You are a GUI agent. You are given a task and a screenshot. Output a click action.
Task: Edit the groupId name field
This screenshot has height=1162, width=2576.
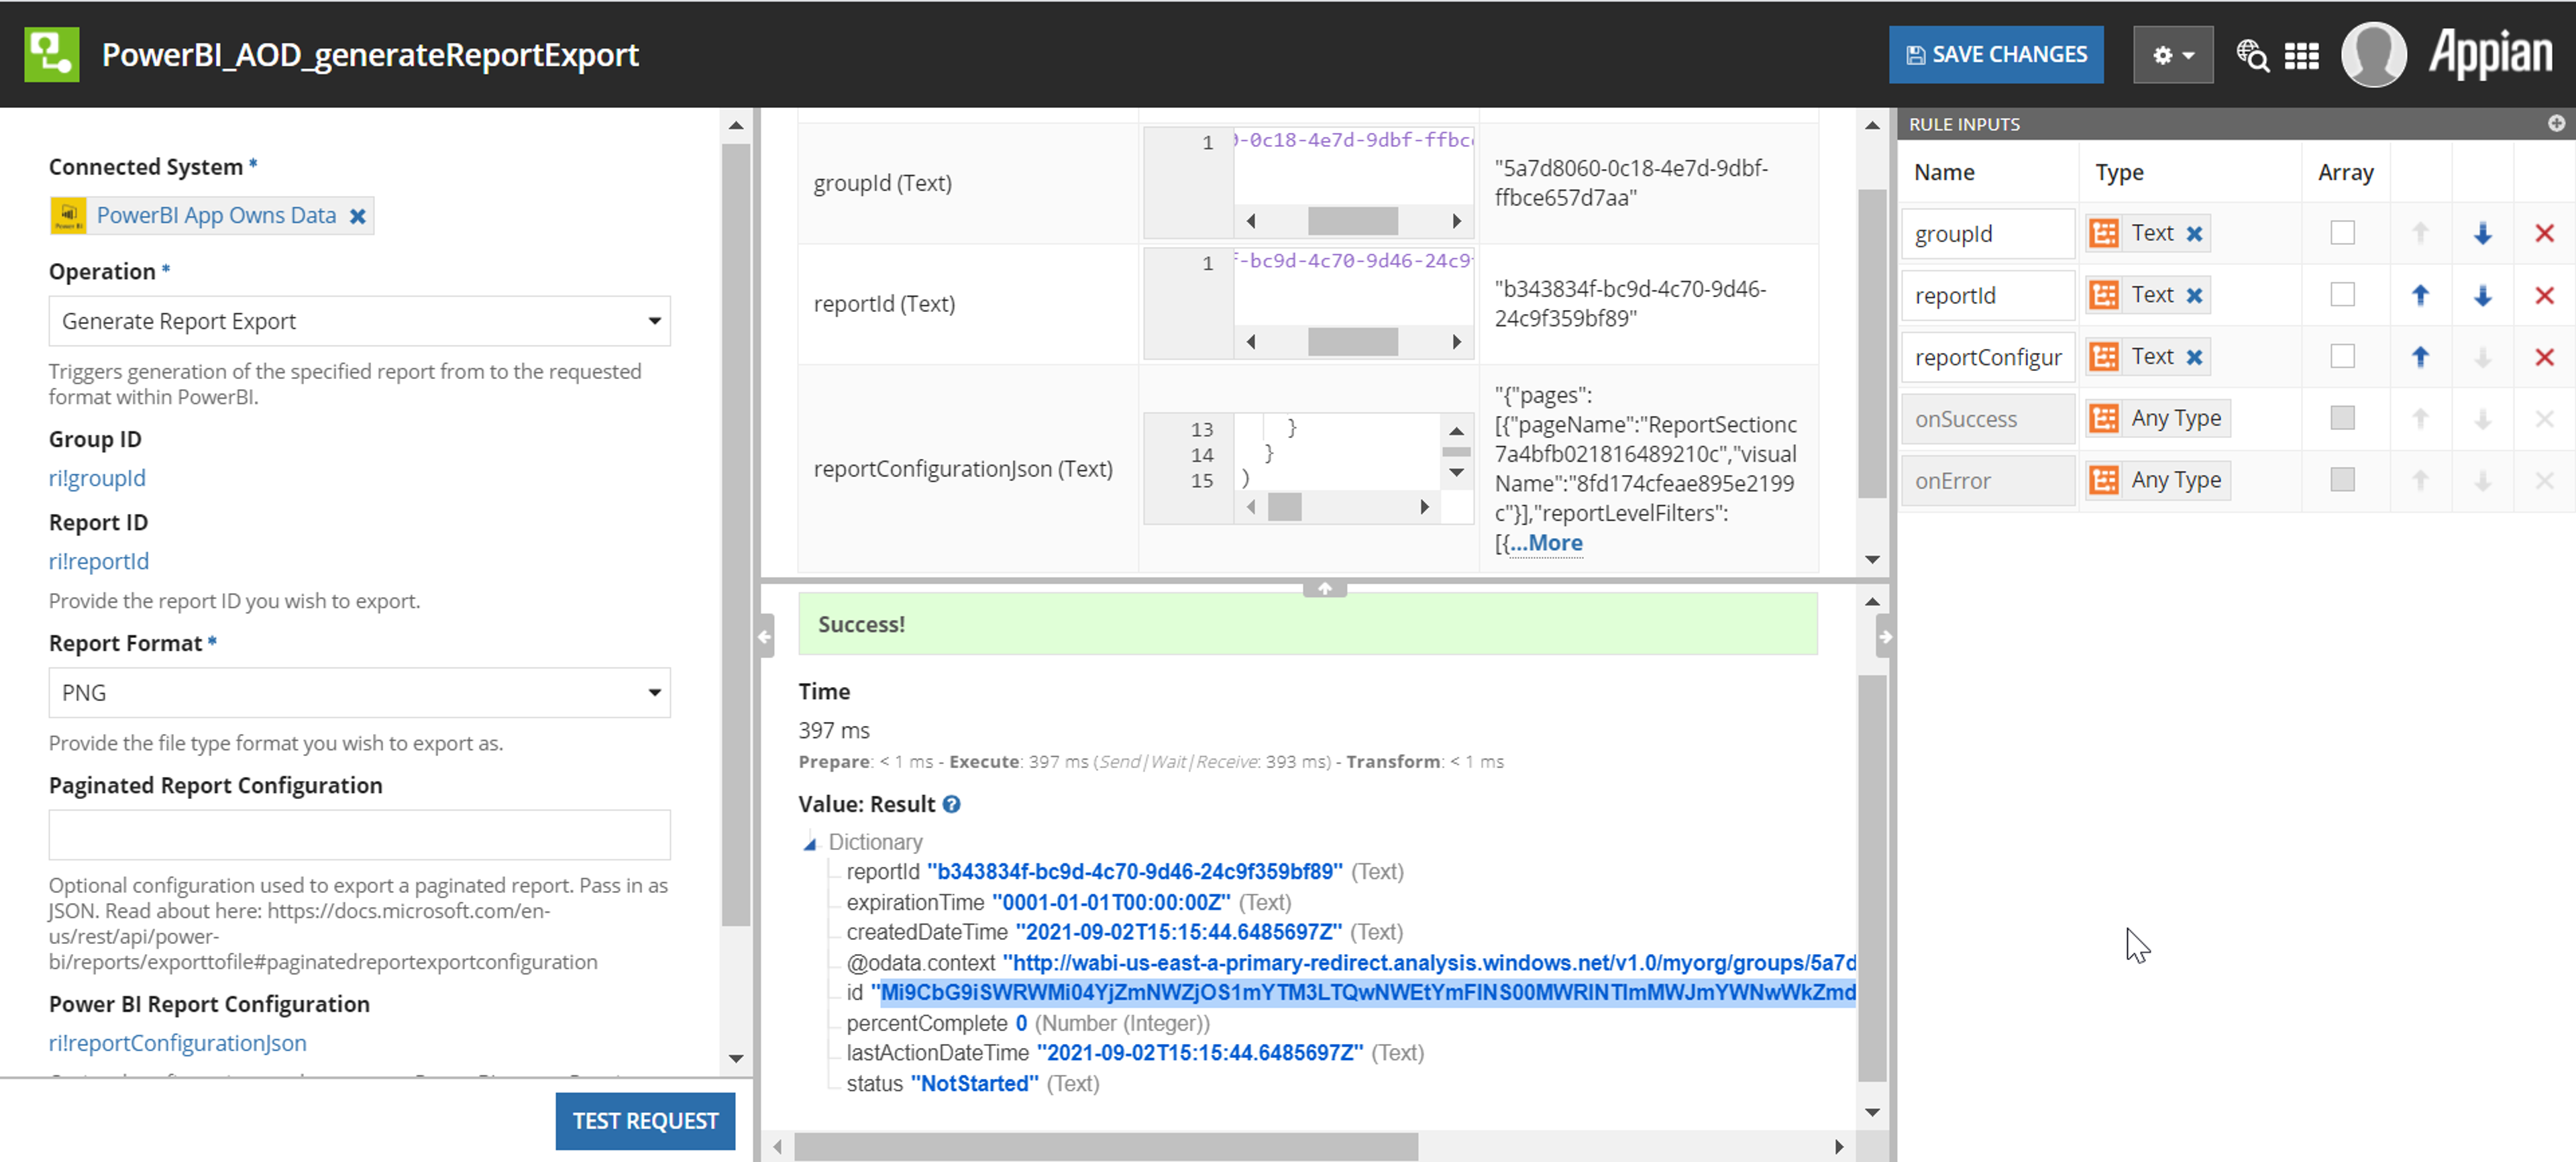[1987, 234]
